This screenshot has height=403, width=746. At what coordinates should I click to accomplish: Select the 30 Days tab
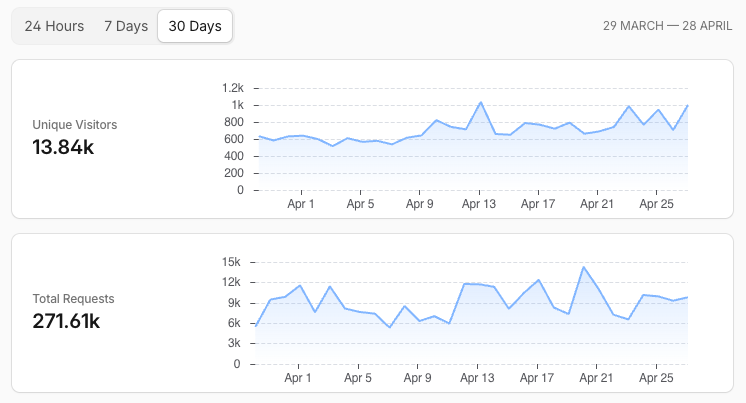pyautogui.click(x=195, y=26)
